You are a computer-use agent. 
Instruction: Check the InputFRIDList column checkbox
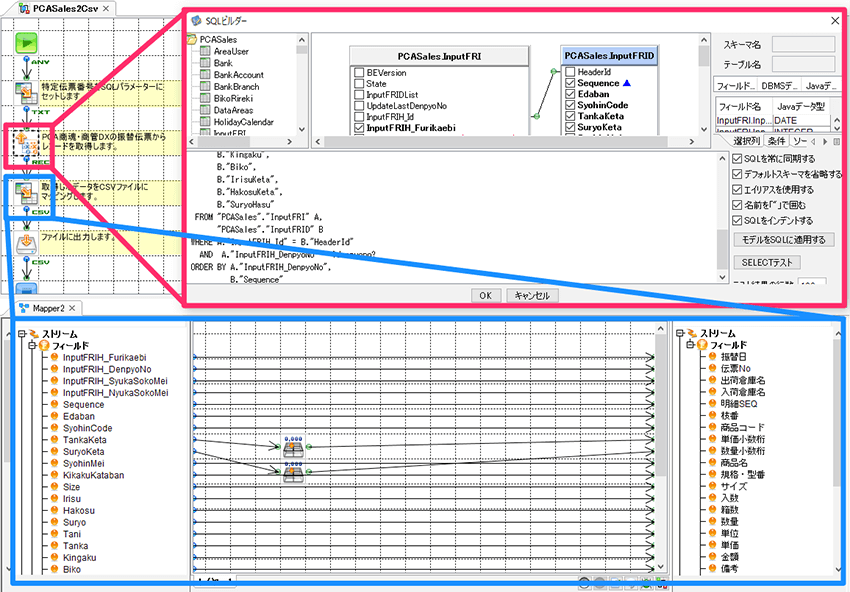coord(359,95)
